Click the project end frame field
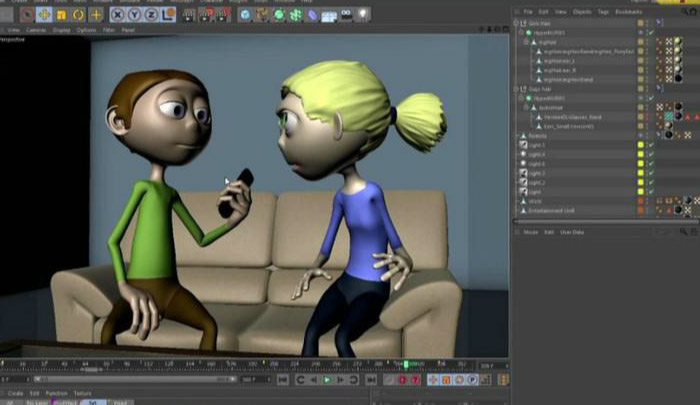Screen dimensions: 700x405 tap(256, 380)
